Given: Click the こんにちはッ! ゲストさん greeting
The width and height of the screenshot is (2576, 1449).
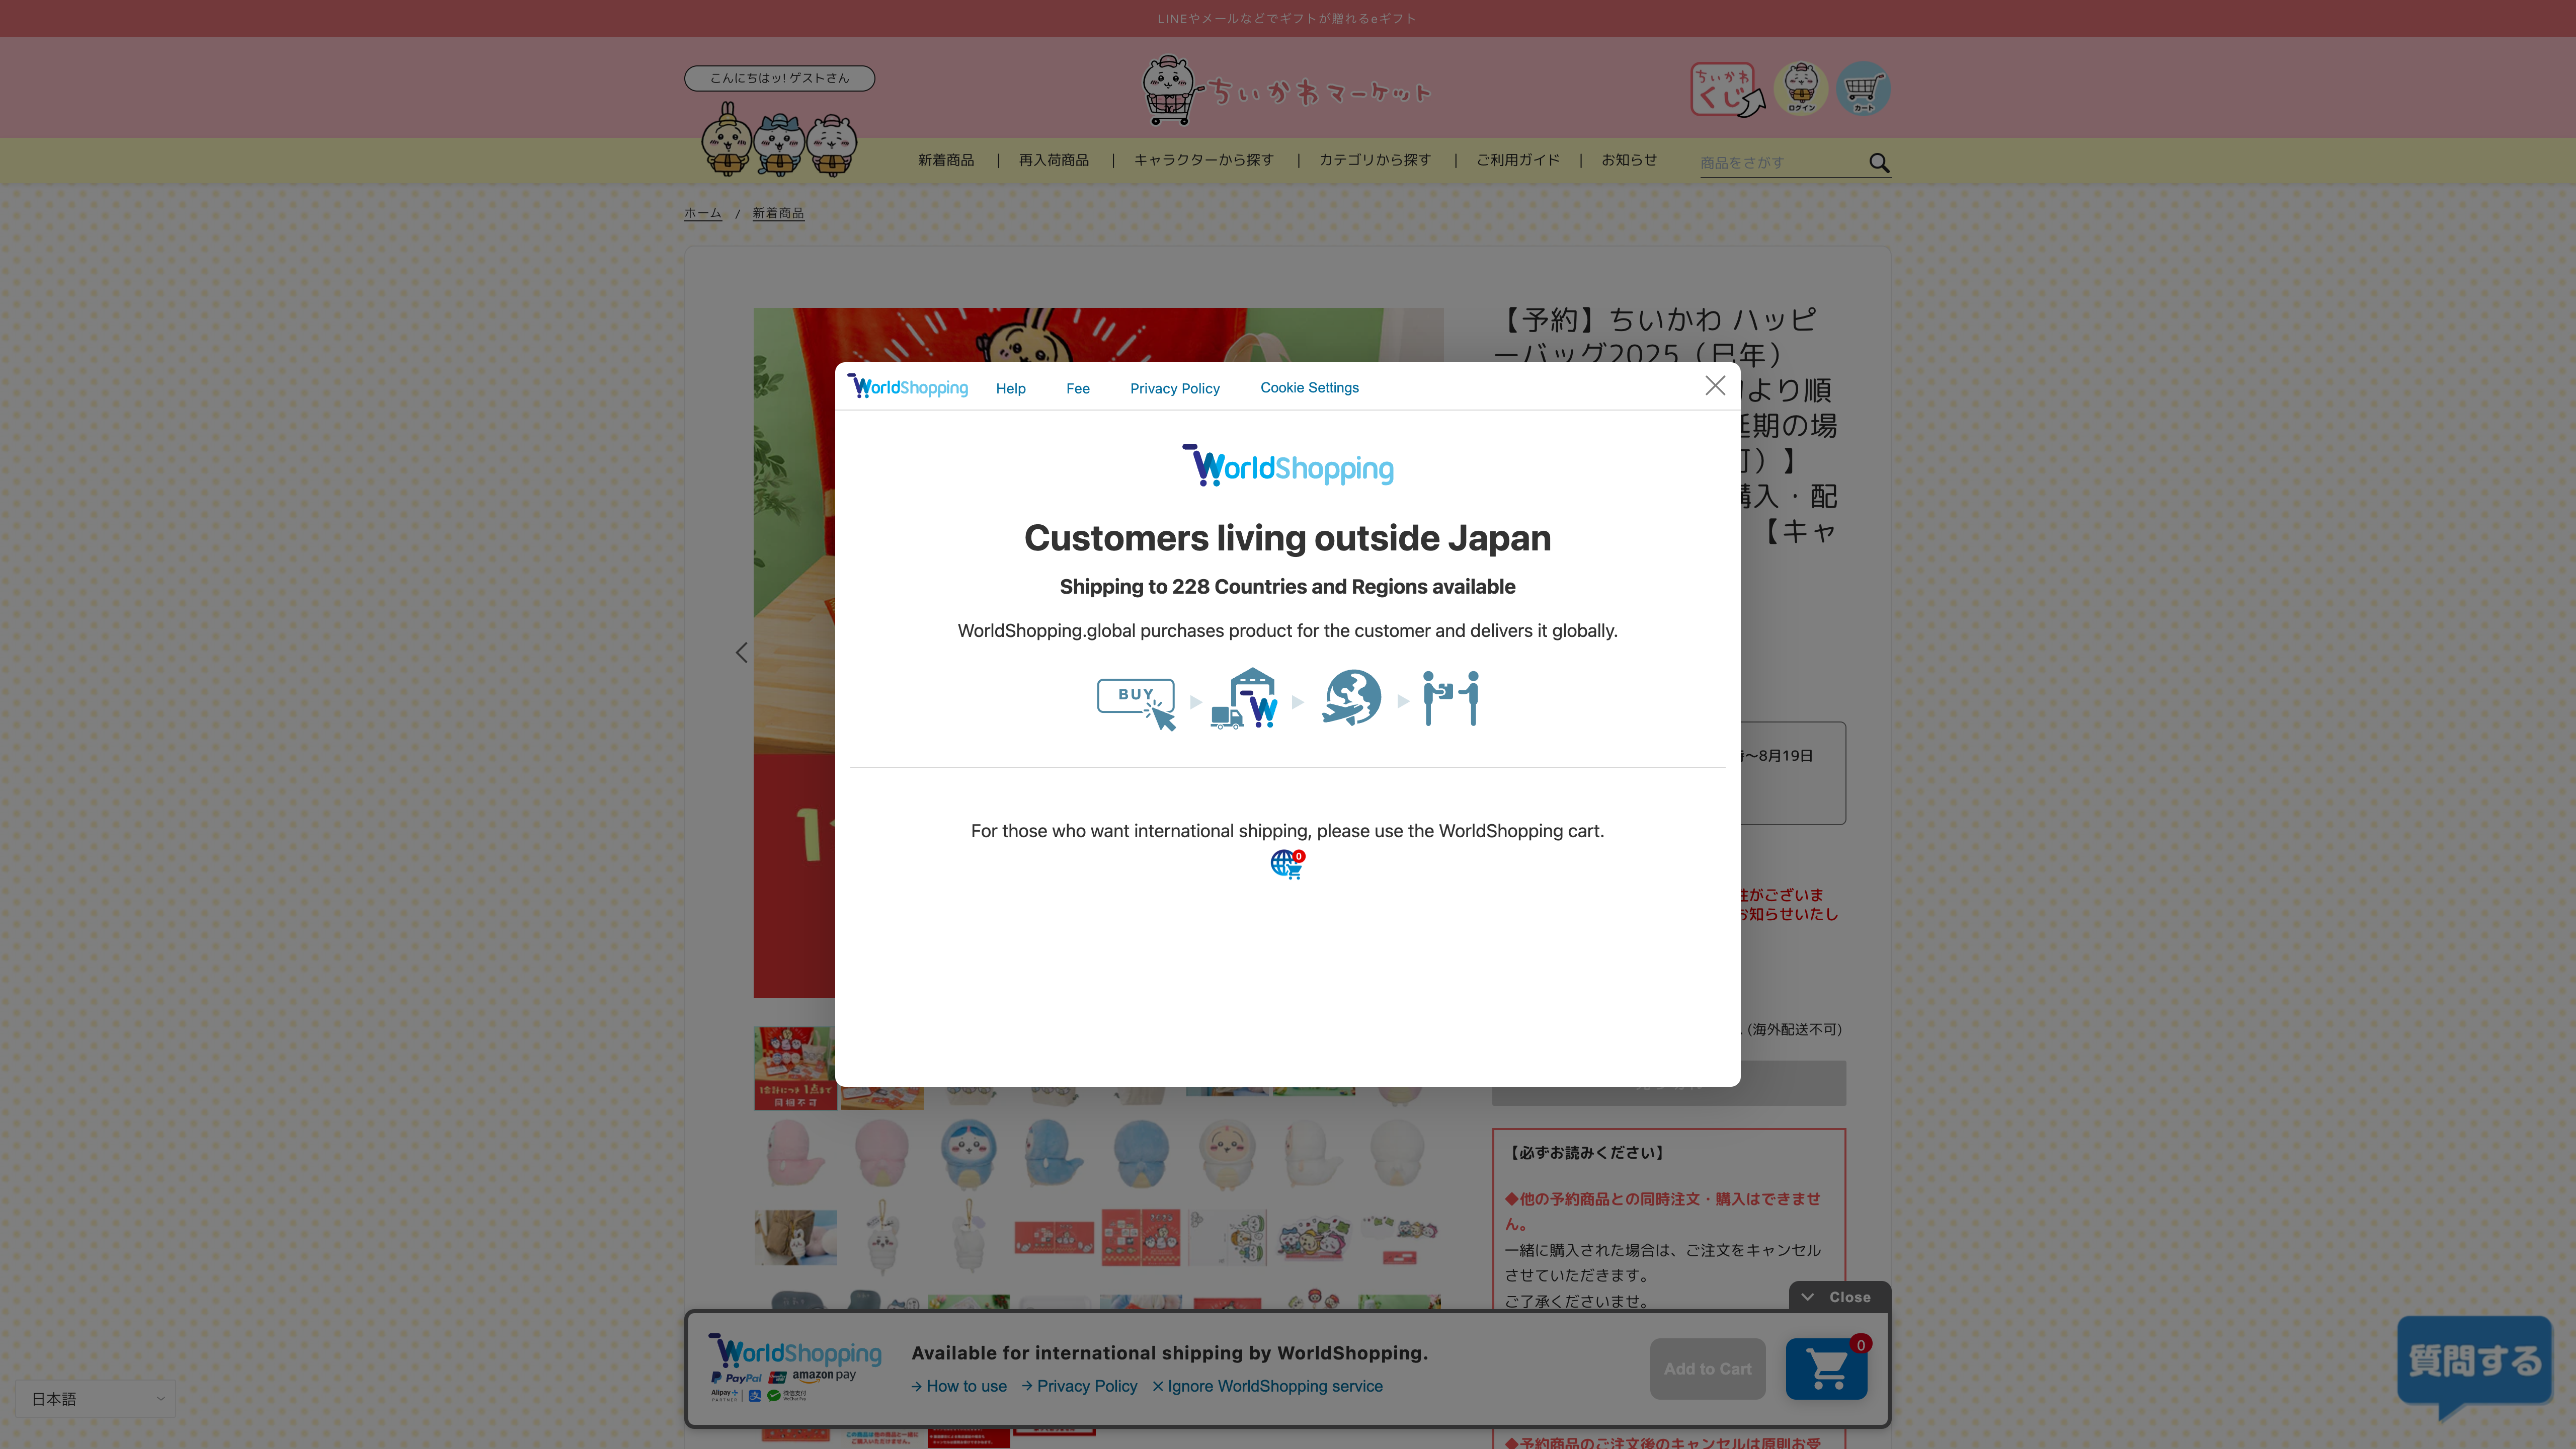Looking at the screenshot, I should click(x=779, y=78).
